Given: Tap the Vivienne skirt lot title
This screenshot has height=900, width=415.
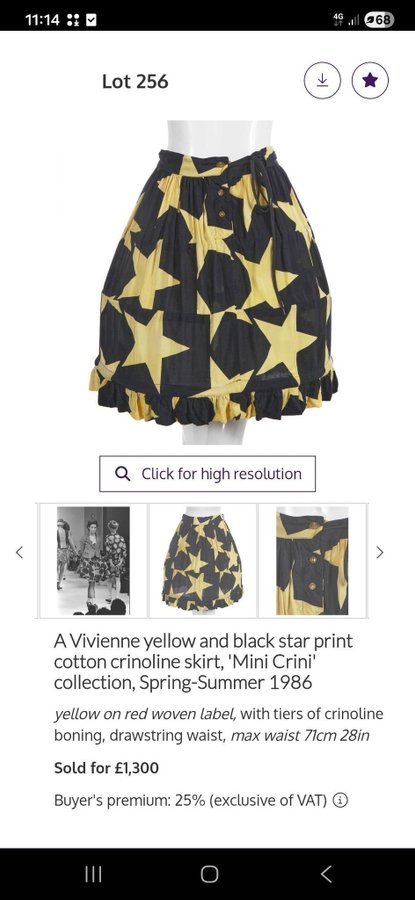Looking at the screenshot, I should click(204, 661).
